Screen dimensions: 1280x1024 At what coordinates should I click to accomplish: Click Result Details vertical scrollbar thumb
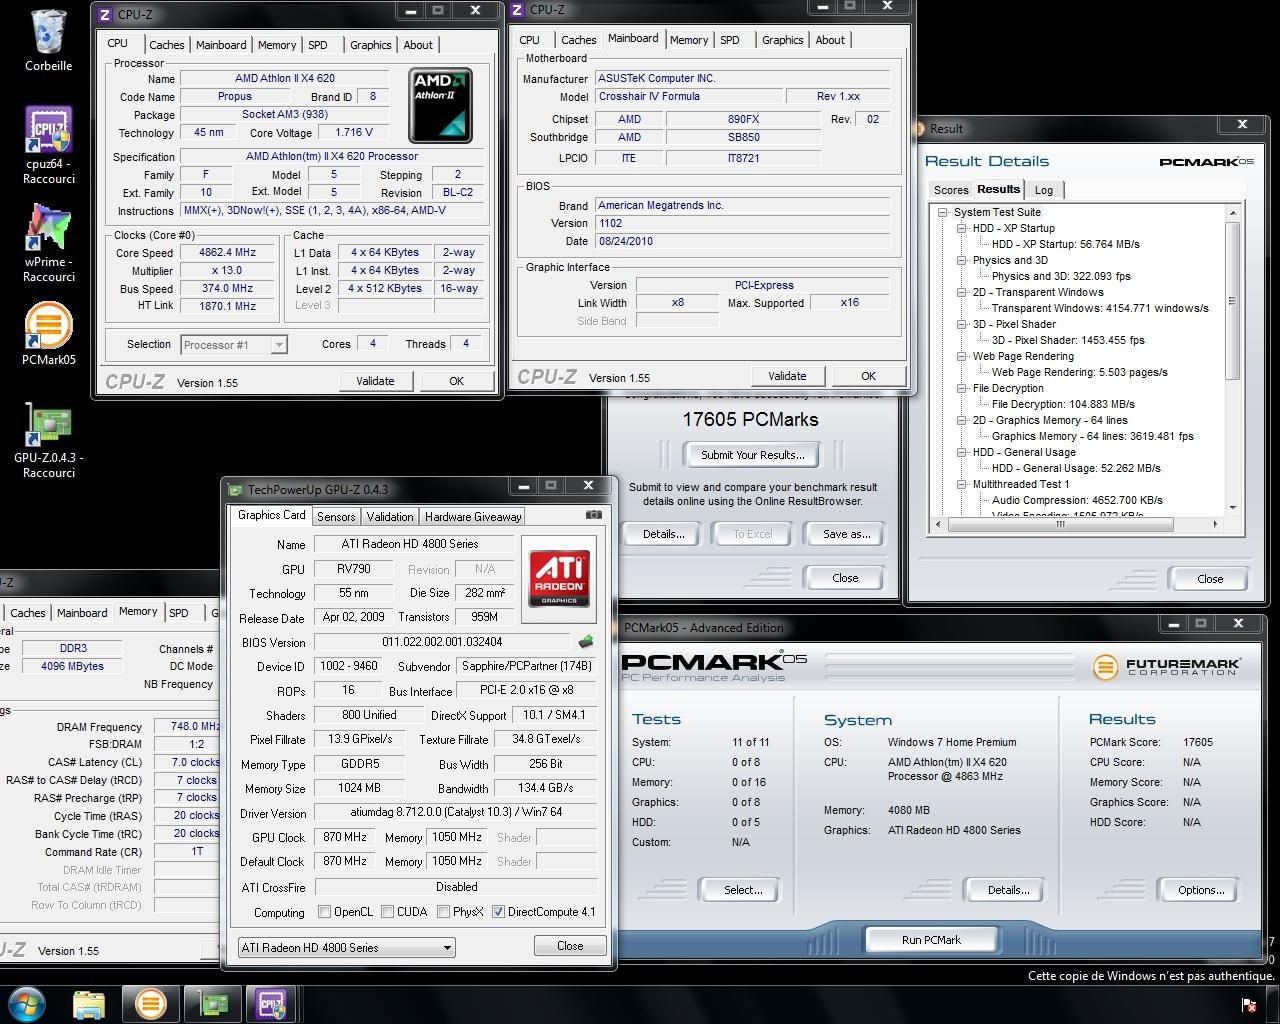click(1232, 300)
